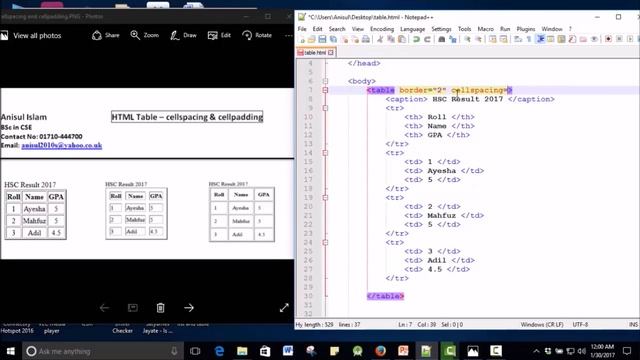Screen dimensions: 640x360
Task: Click Start Recording macro red dot icon
Action: point(608,40)
